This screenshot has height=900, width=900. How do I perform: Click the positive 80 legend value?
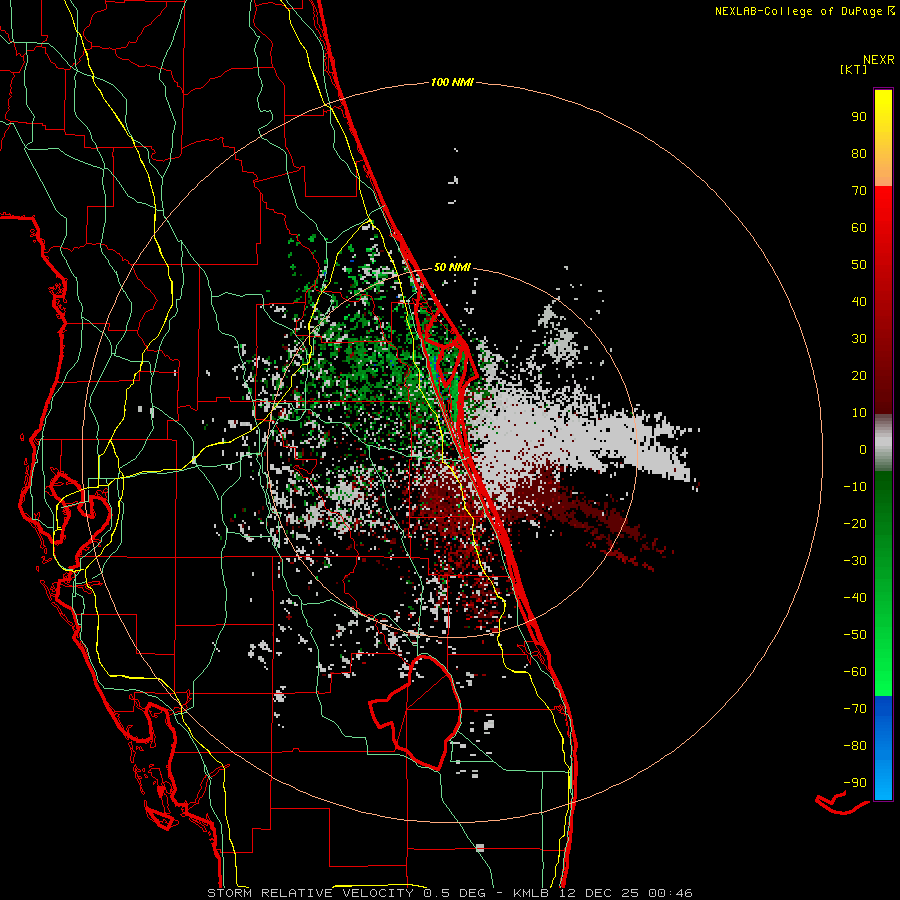[x=859, y=153]
